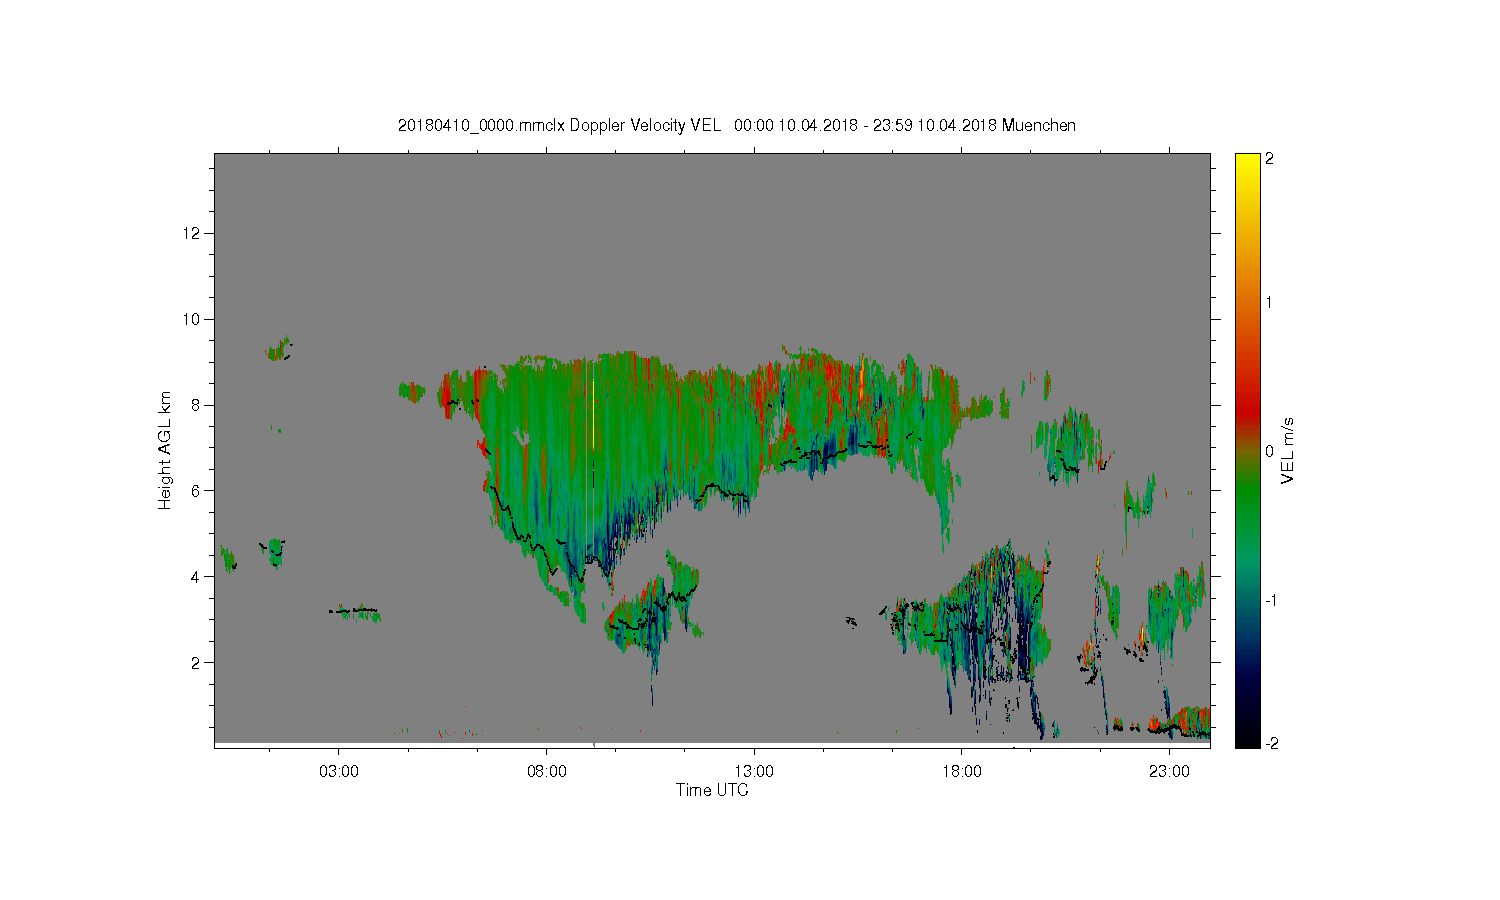Click the 8 km height tick label
Viewport: 1500px width, 900px height.
pos(197,405)
